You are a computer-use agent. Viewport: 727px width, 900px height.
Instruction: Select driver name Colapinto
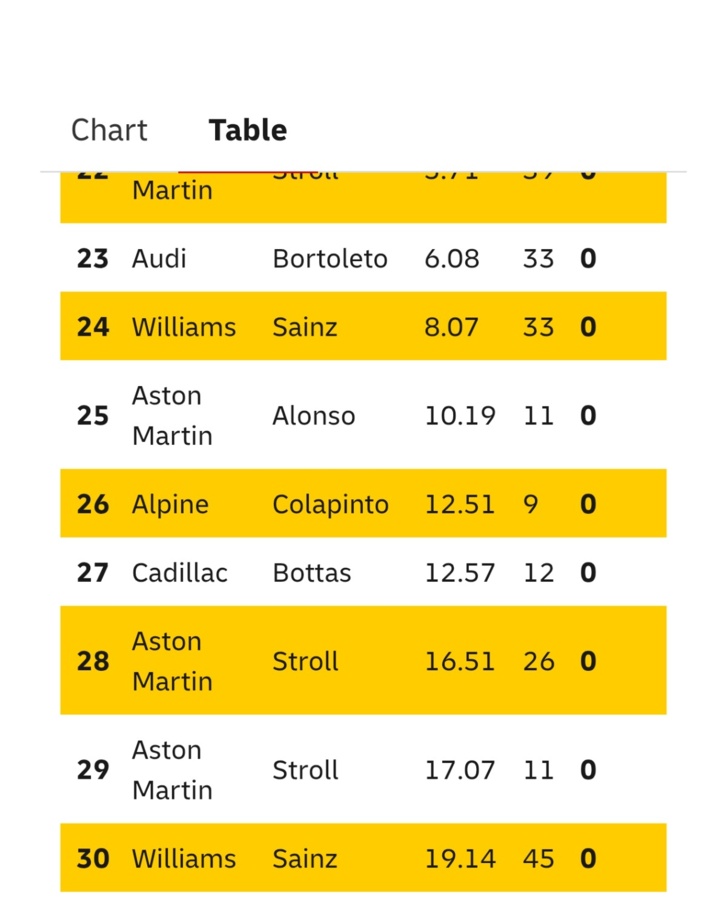tap(330, 504)
